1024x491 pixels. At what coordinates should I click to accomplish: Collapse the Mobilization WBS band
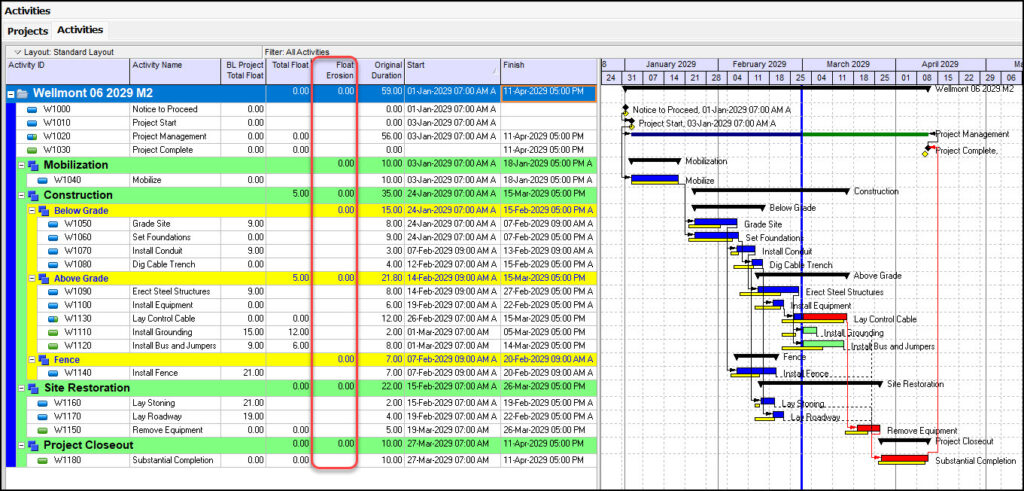[x=21, y=165]
